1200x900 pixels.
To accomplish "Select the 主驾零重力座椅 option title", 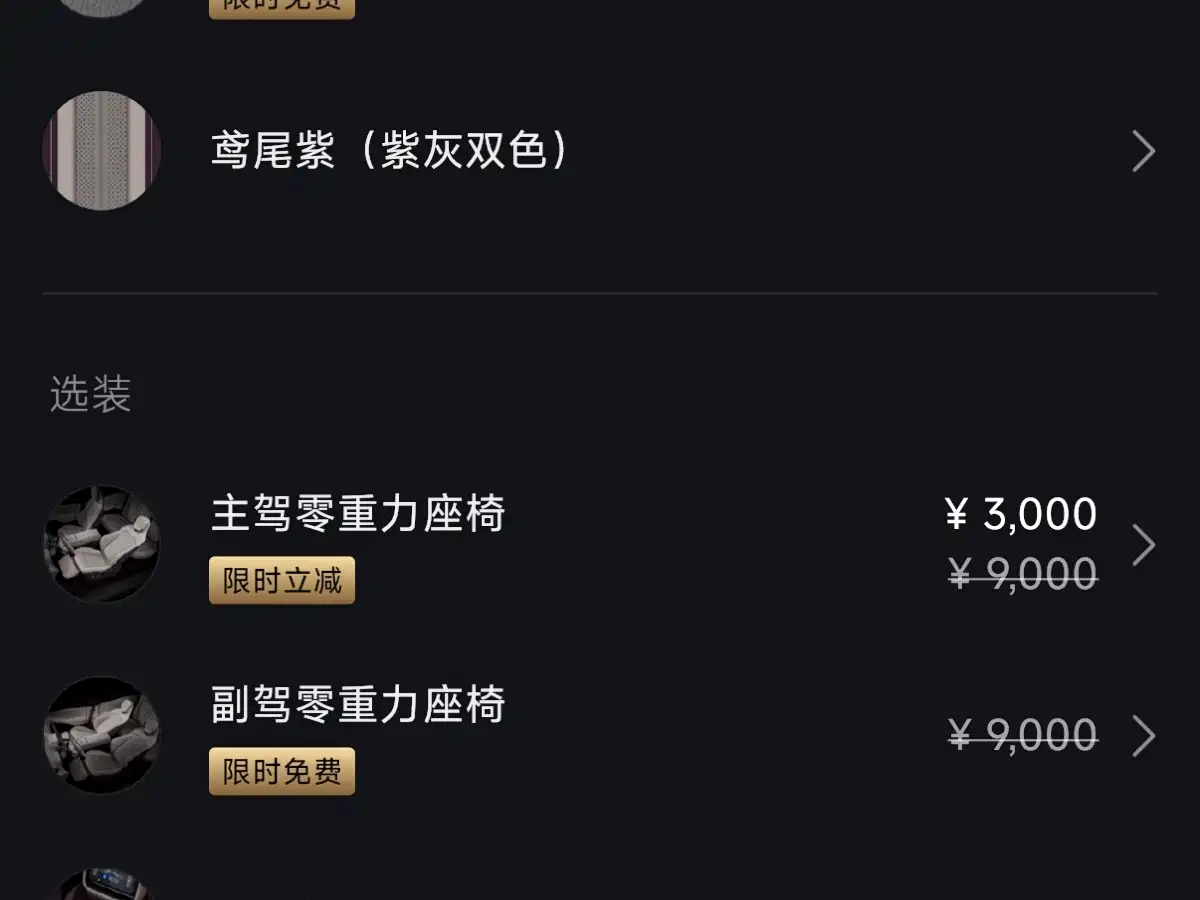I will [x=358, y=514].
